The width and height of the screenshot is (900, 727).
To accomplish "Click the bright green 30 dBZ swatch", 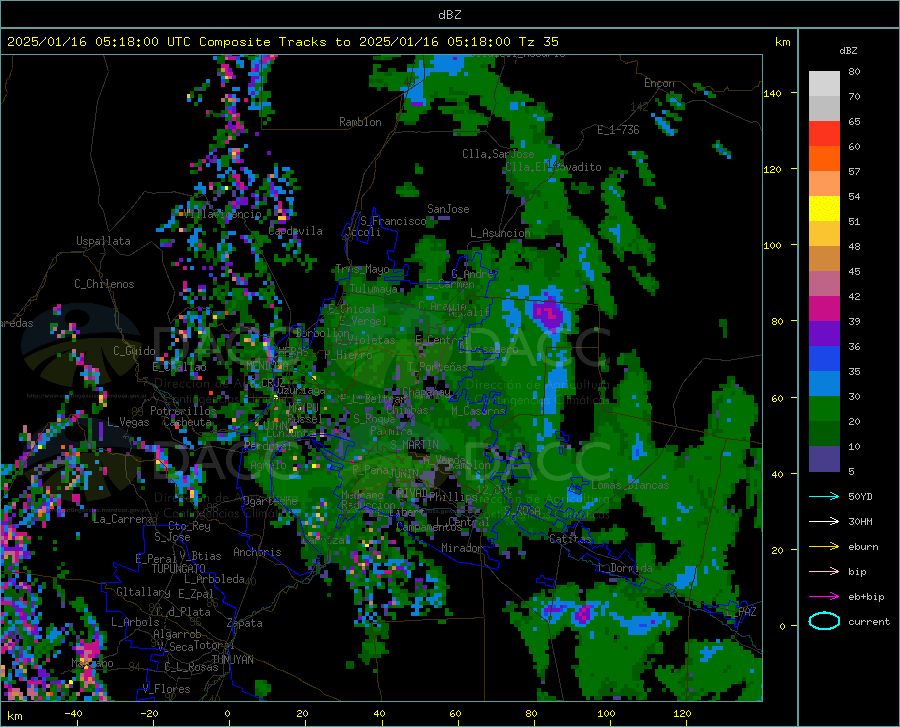I will [824, 409].
